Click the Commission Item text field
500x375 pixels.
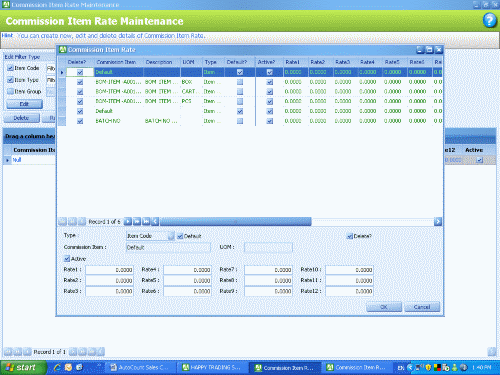point(168,247)
